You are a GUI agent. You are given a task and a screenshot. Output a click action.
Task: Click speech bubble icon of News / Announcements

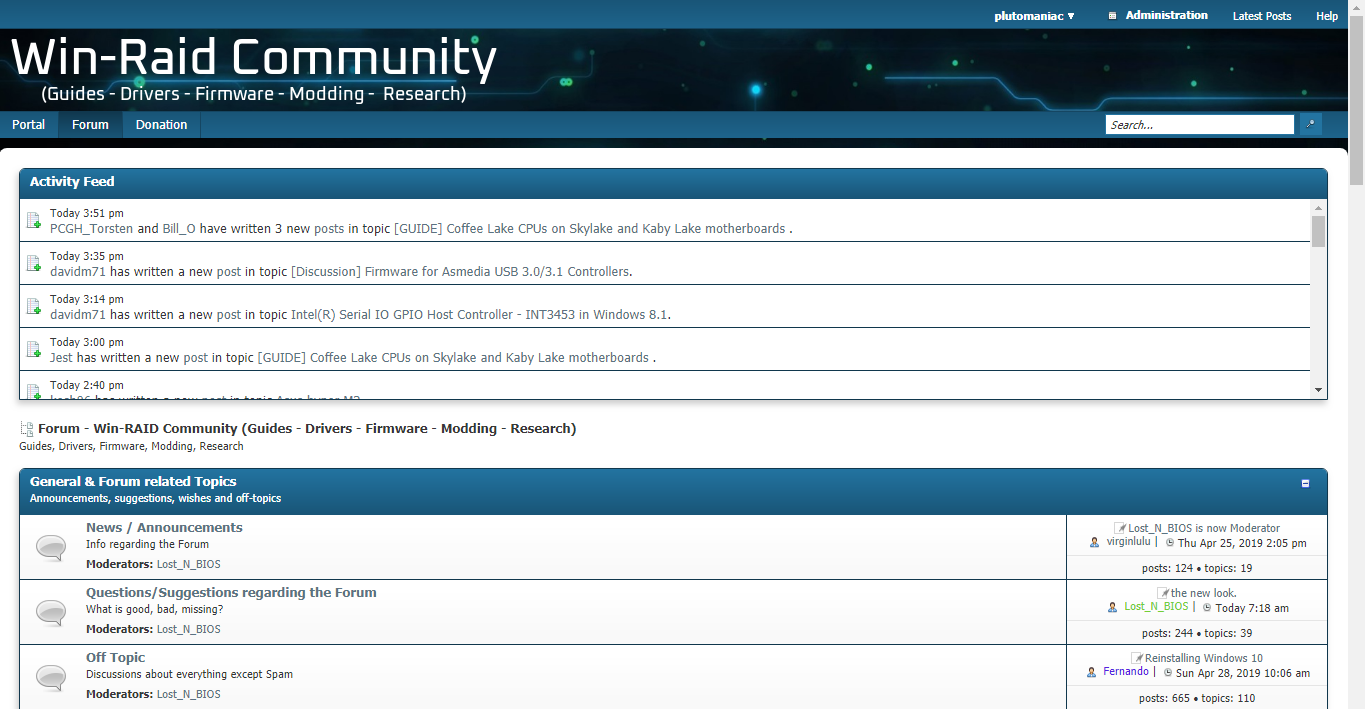point(51,547)
